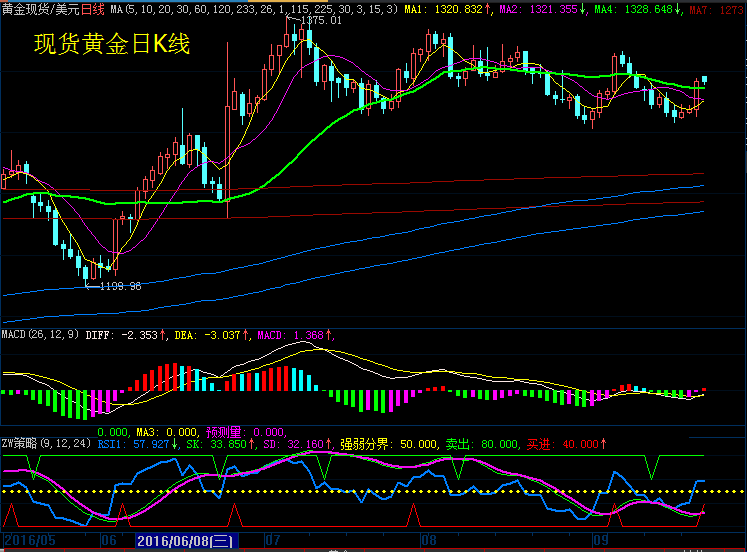Open the ZW策略(9,12,24) indicator label
The height and width of the screenshot is (552, 747).
click(x=46, y=442)
